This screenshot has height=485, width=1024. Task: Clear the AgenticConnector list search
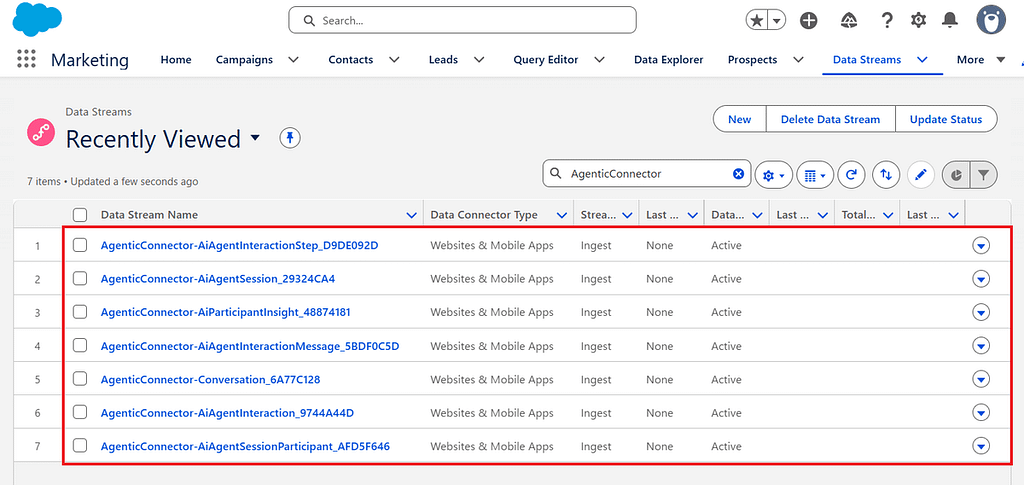(x=738, y=174)
